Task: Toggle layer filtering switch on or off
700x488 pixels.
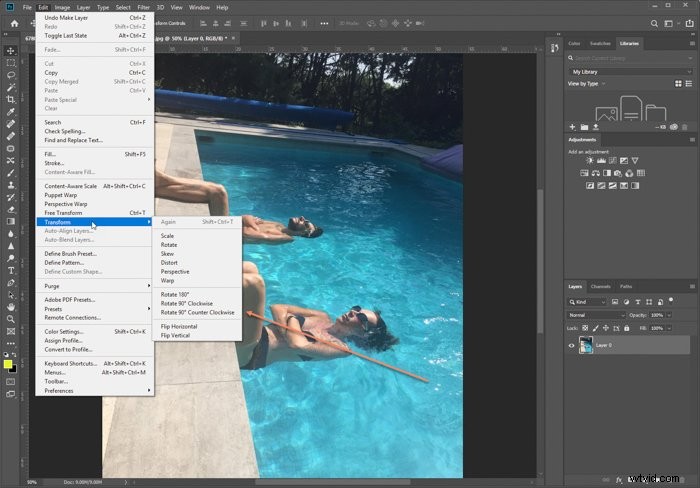Action: (x=671, y=301)
